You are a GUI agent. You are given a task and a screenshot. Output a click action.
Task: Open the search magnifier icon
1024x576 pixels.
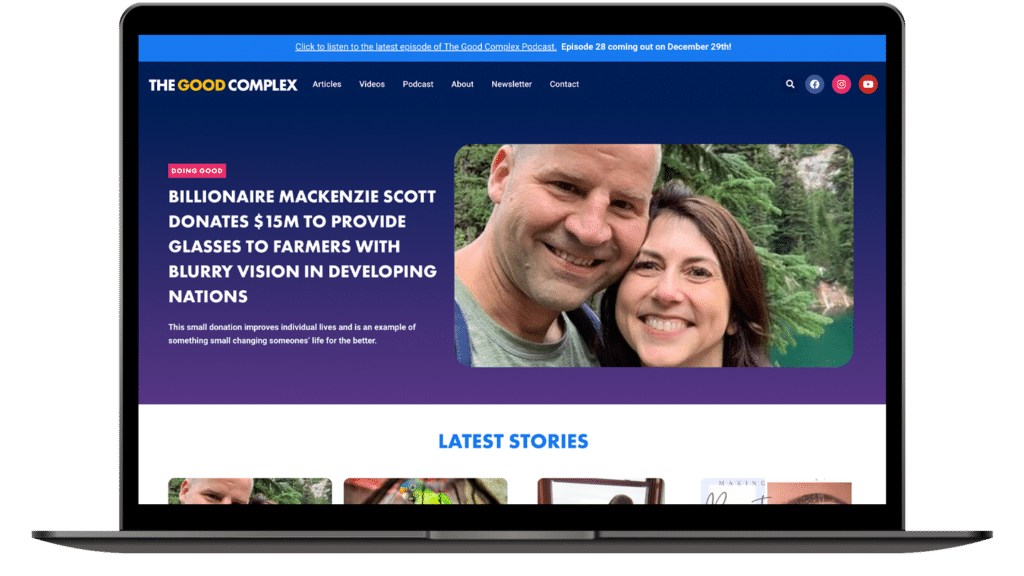click(x=790, y=84)
